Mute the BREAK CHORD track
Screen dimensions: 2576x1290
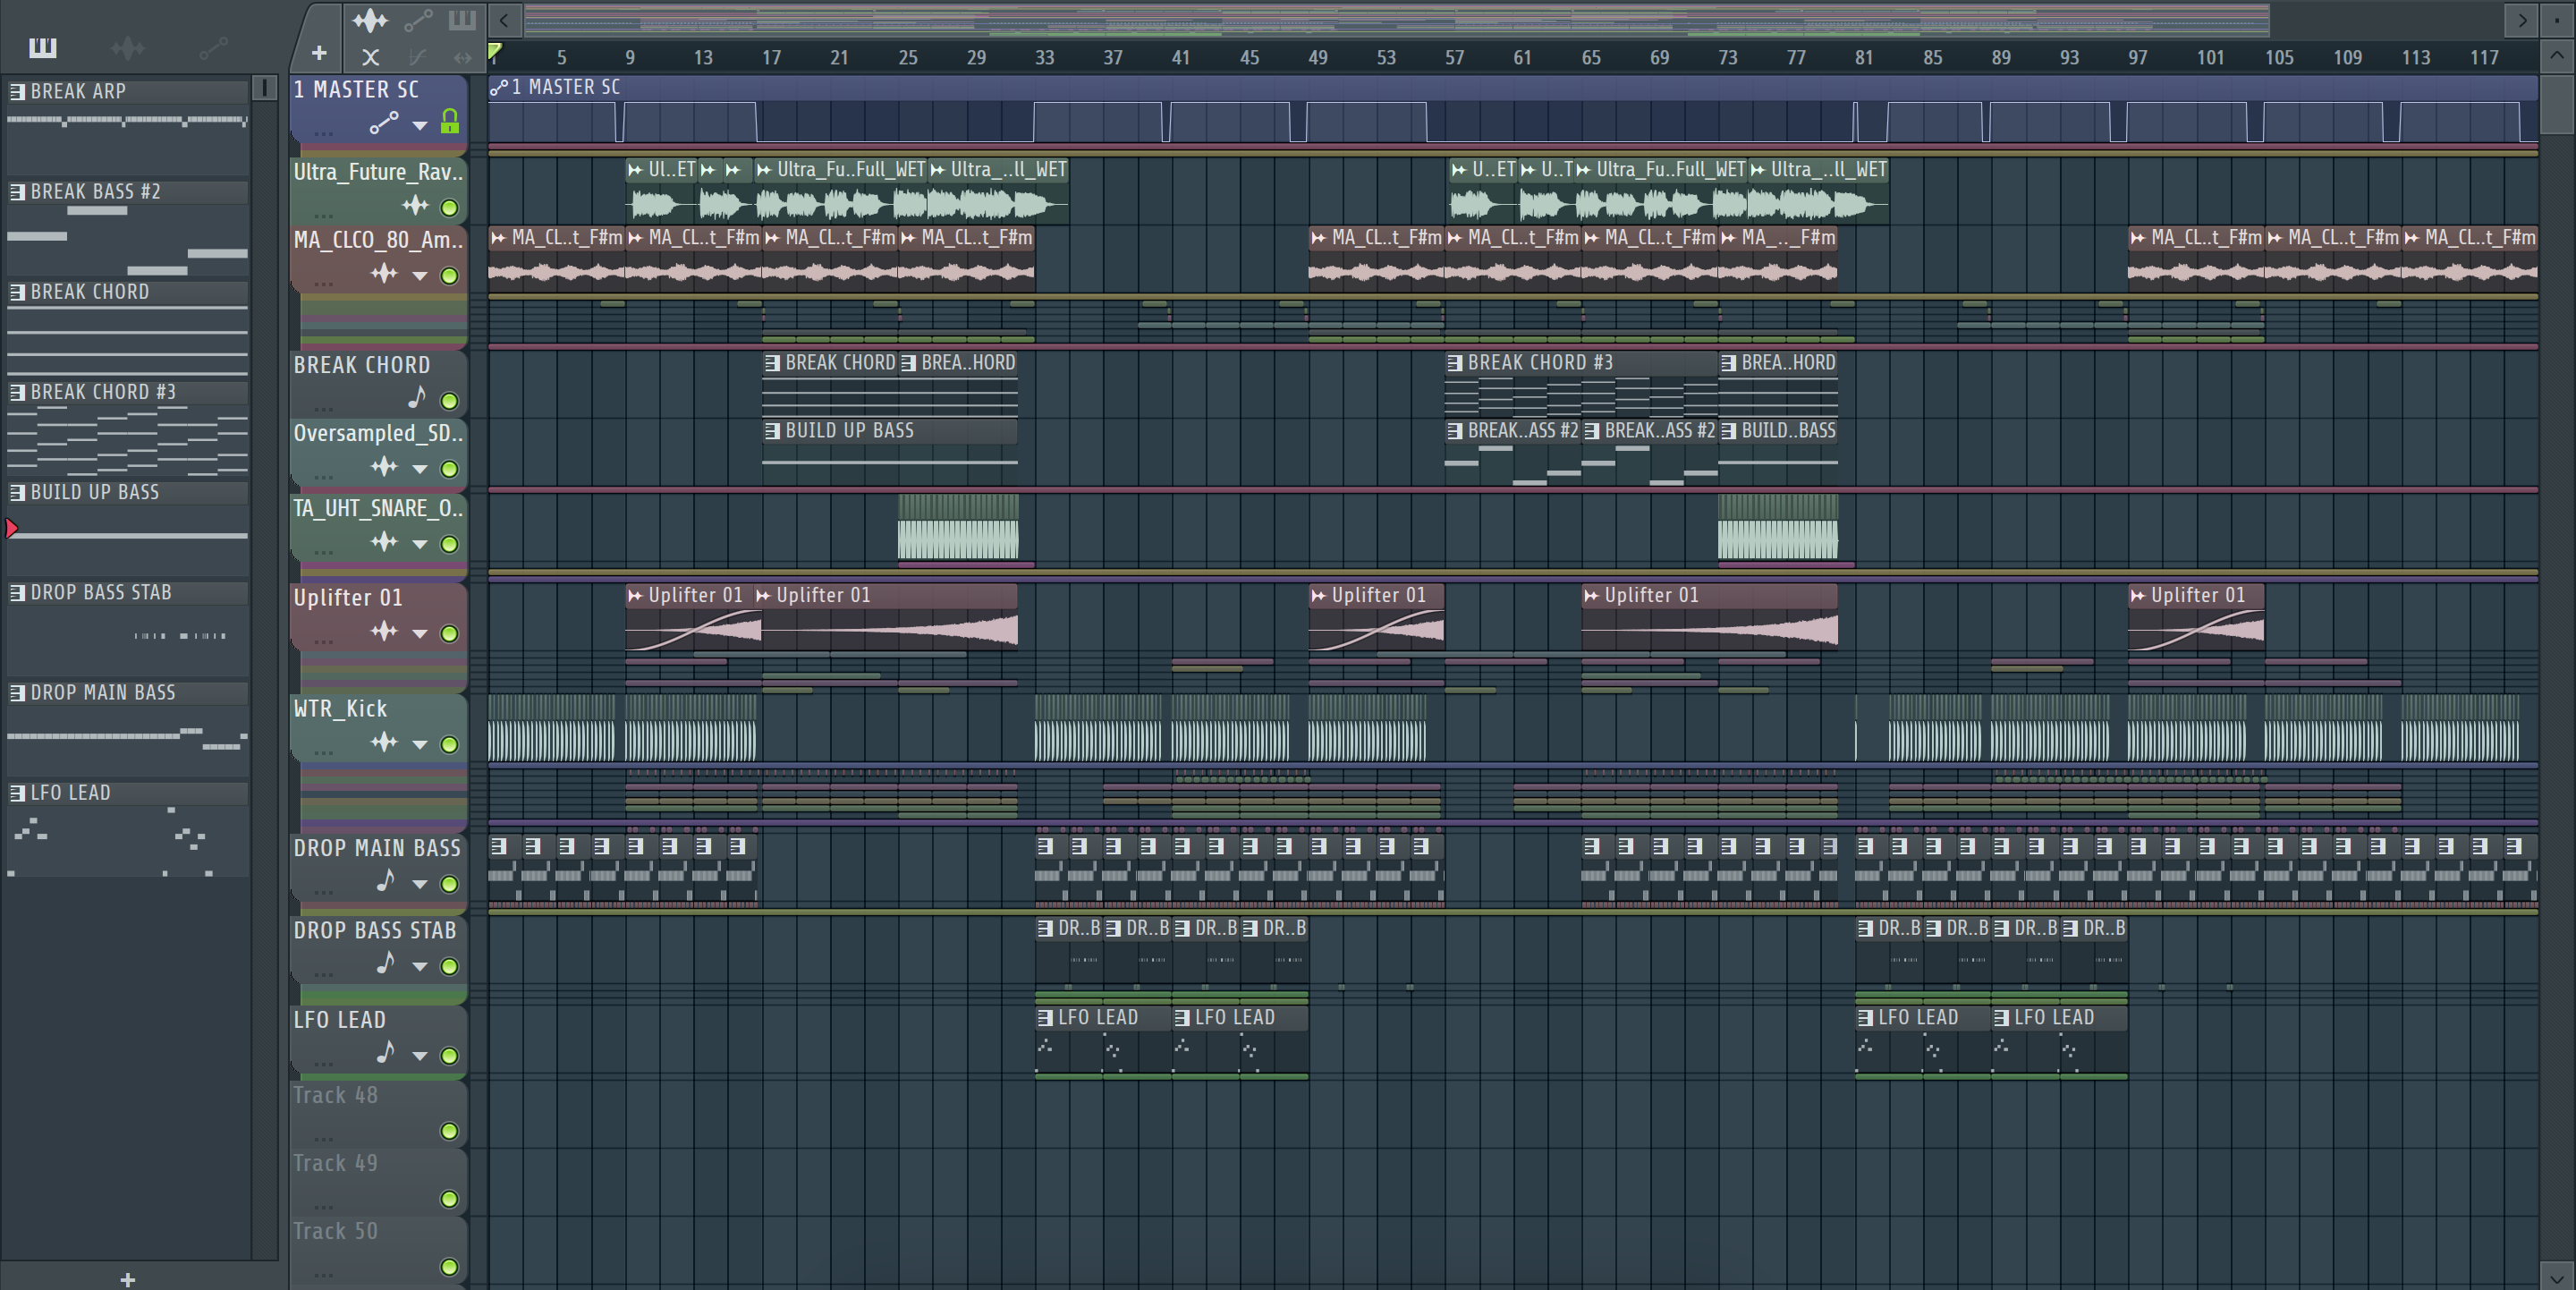(x=450, y=401)
